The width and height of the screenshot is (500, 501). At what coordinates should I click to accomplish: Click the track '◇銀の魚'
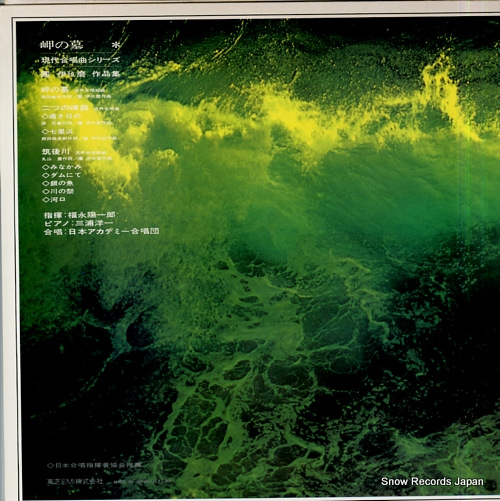(x=58, y=183)
